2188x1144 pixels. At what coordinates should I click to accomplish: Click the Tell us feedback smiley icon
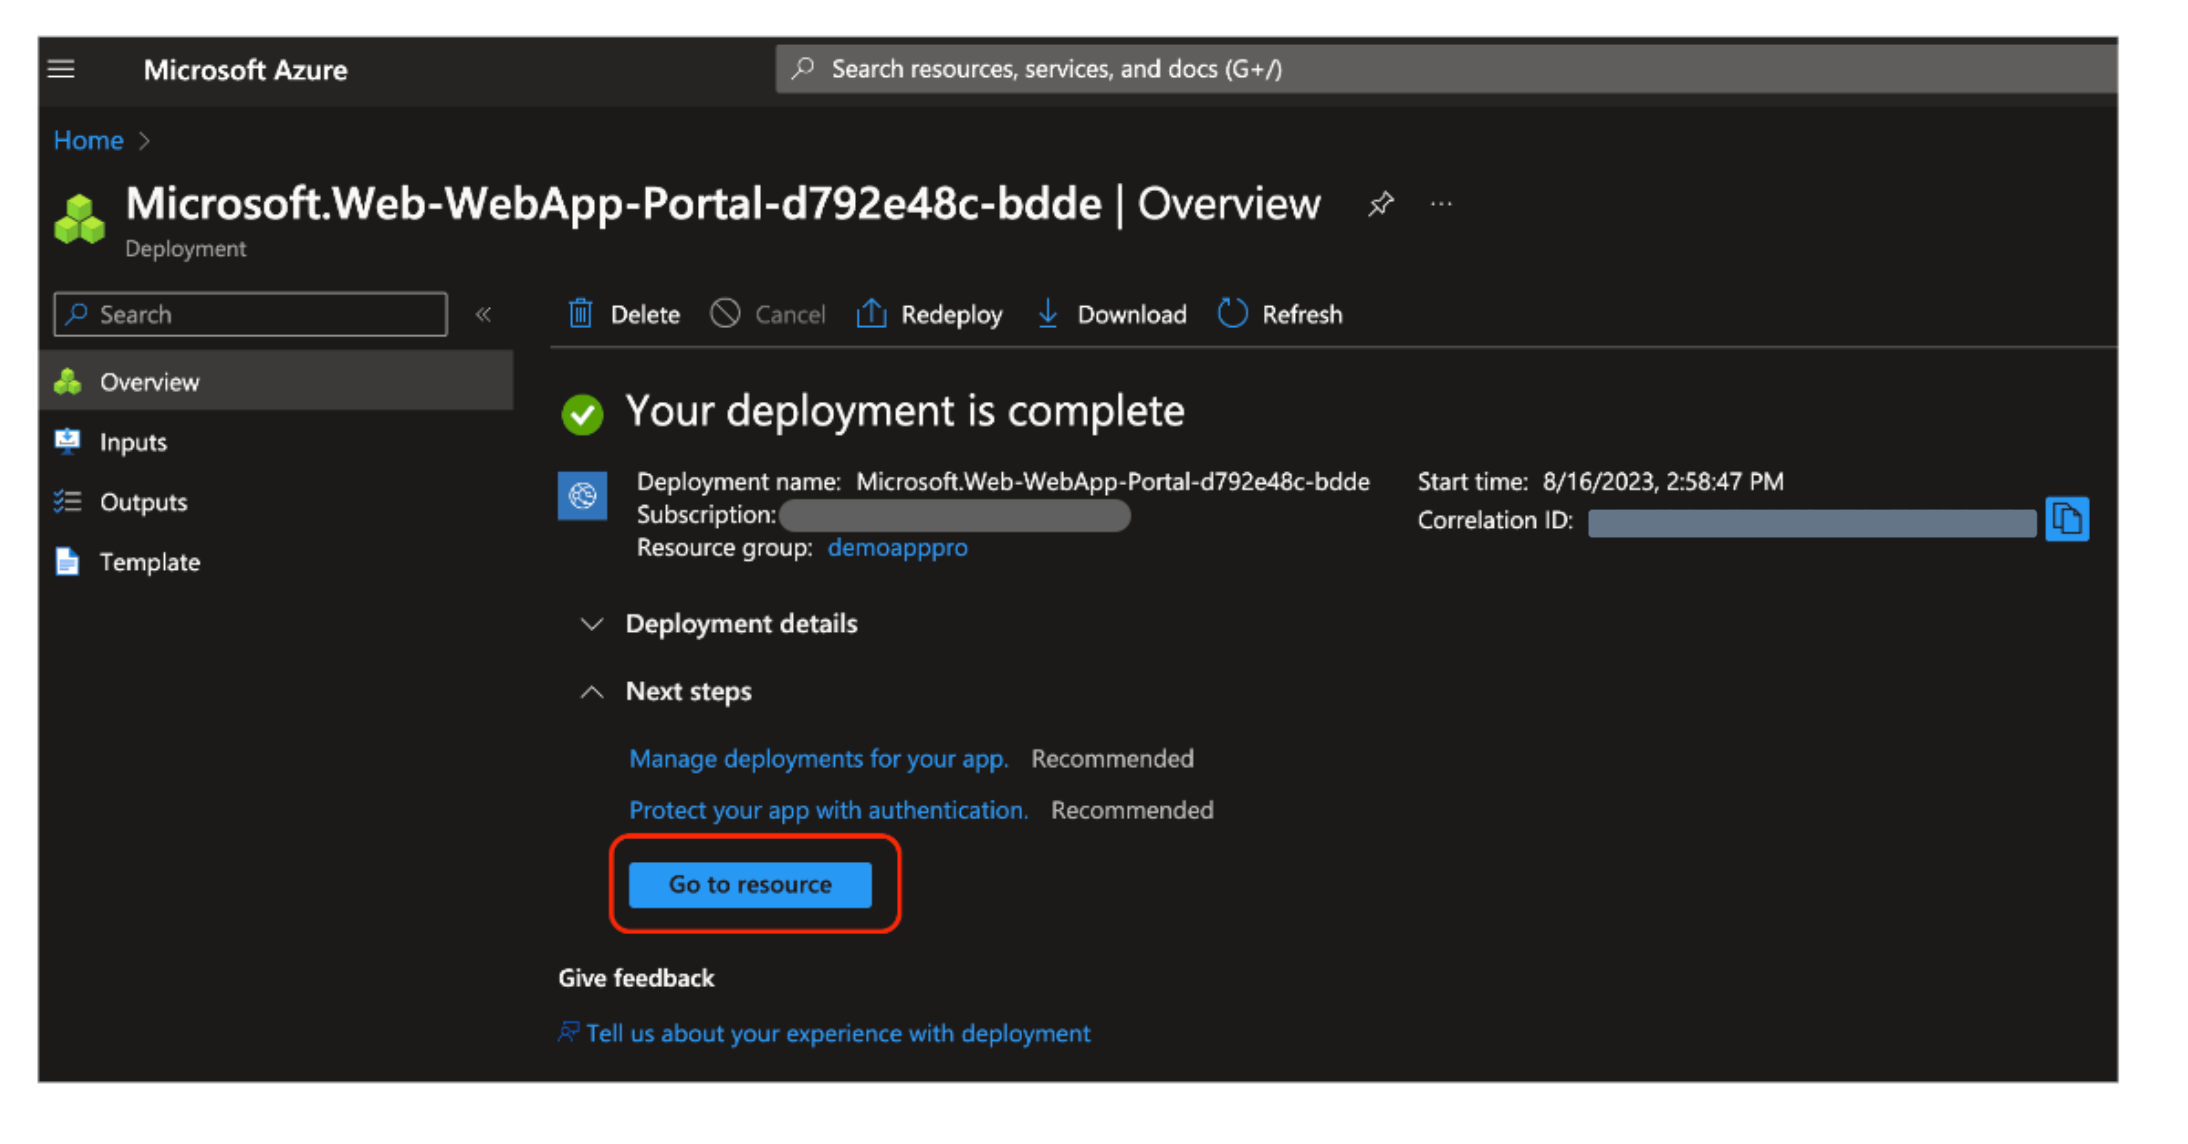tap(568, 1032)
